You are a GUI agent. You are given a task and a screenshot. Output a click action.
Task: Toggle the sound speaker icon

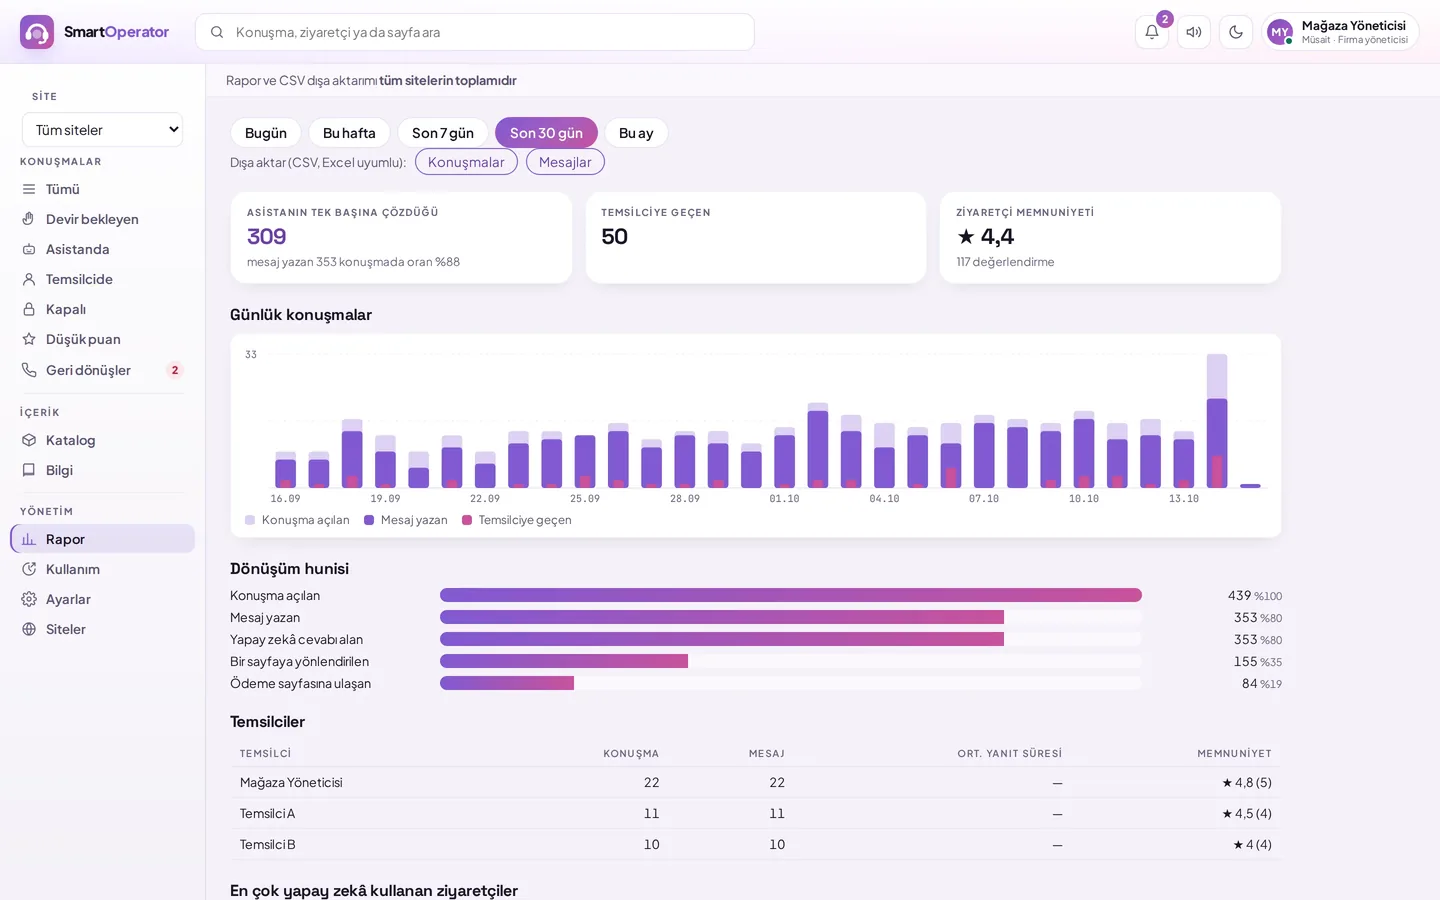1194,32
